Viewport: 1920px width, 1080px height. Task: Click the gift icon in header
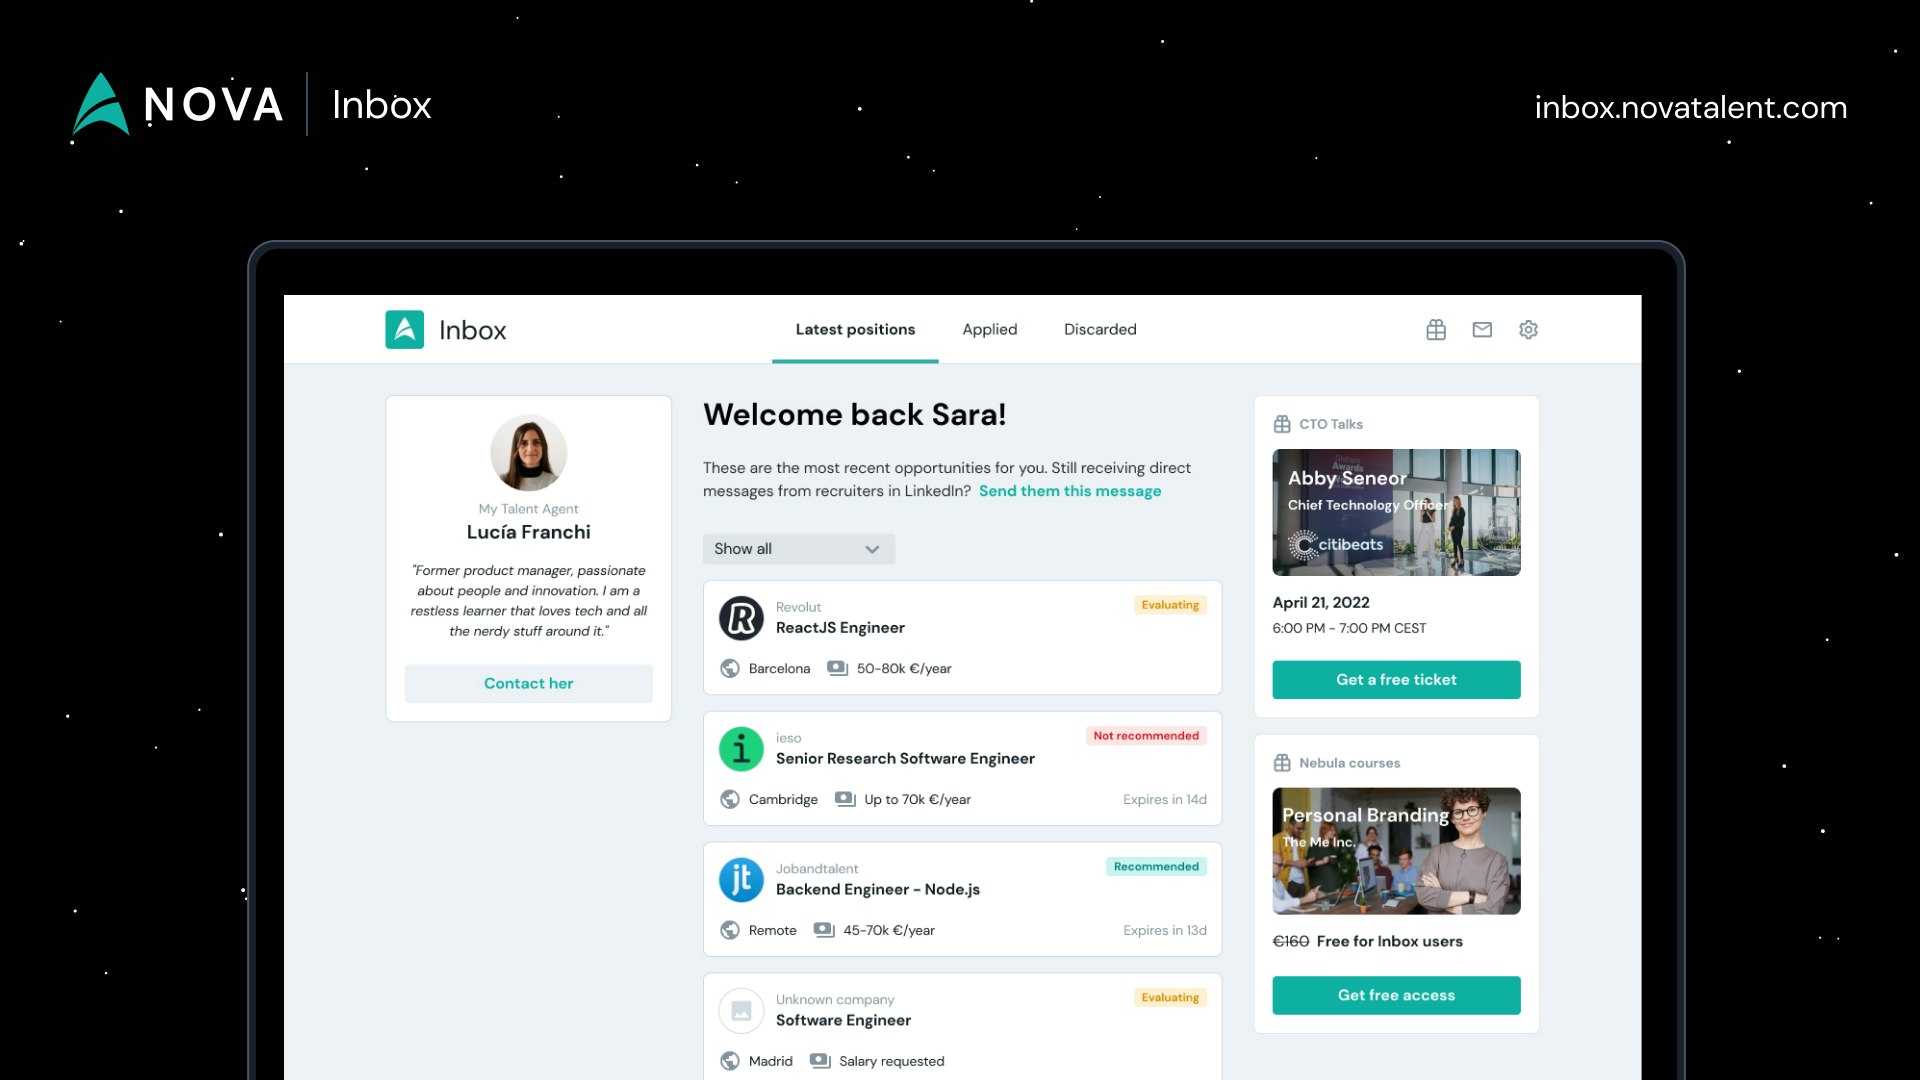[1436, 330]
